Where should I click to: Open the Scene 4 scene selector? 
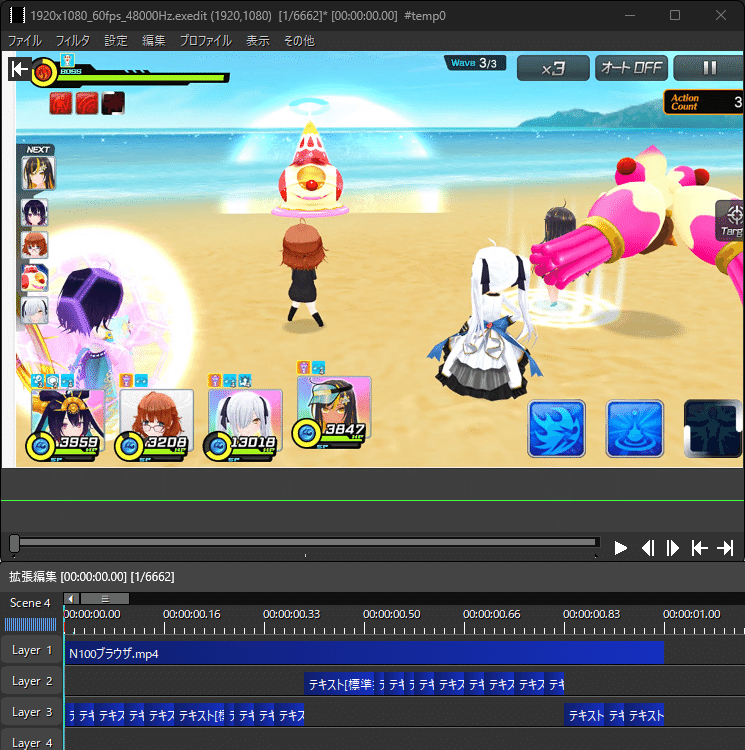coord(30,603)
